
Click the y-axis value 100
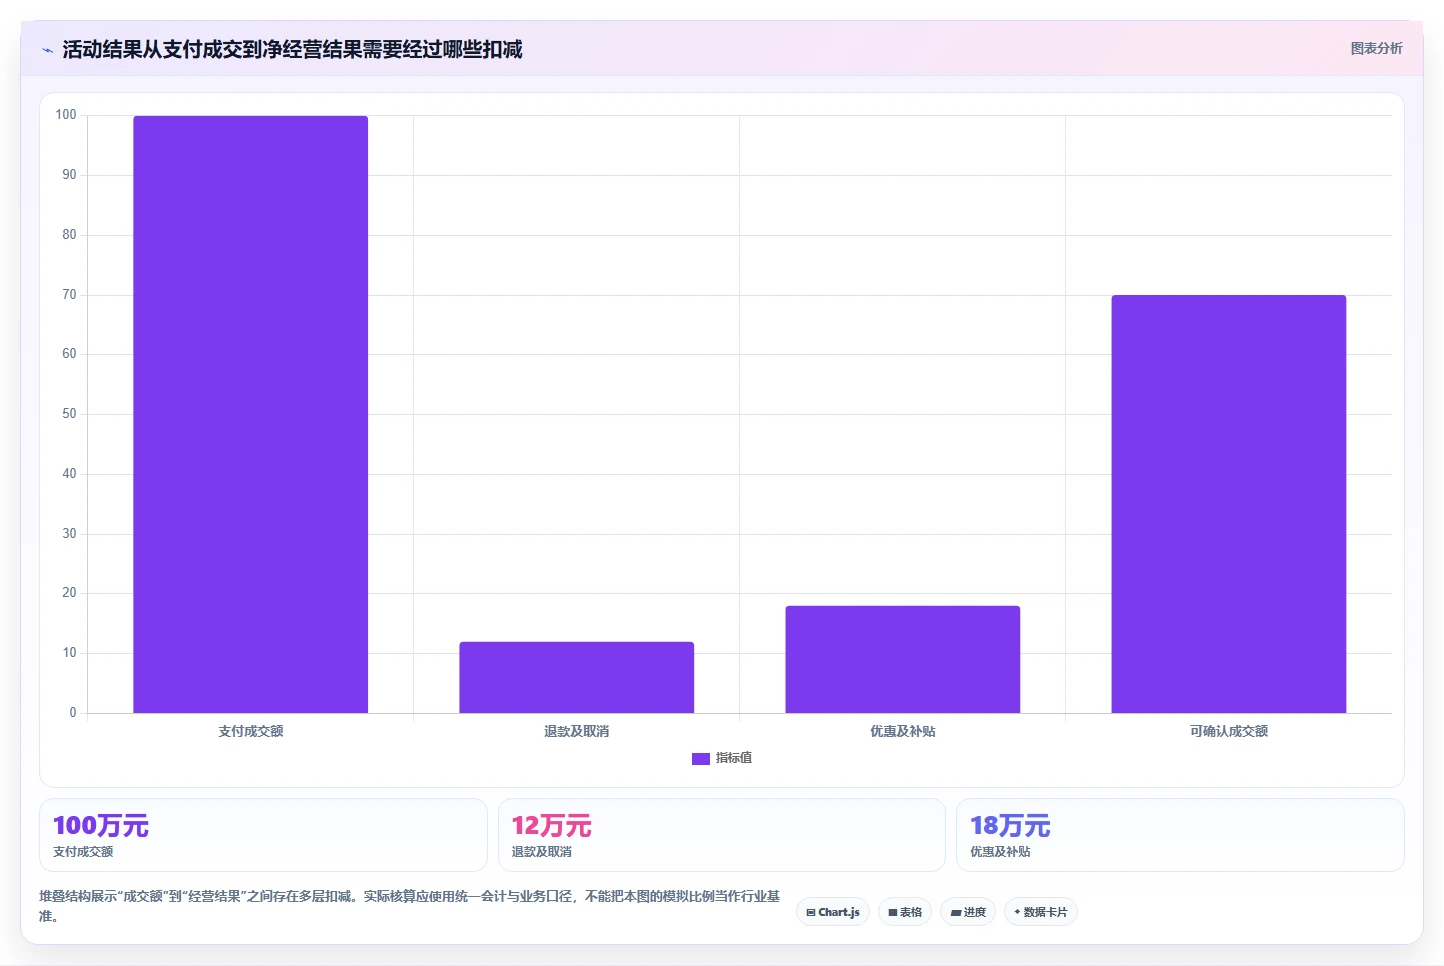pyautogui.click(x=66, y=115)
